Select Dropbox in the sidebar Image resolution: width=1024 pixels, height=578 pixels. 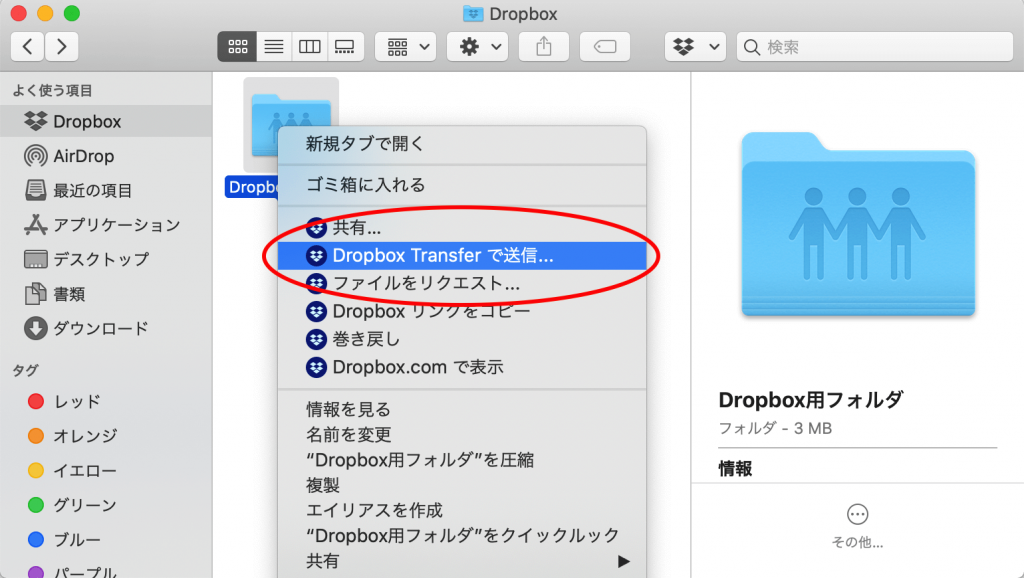point(106,121)
